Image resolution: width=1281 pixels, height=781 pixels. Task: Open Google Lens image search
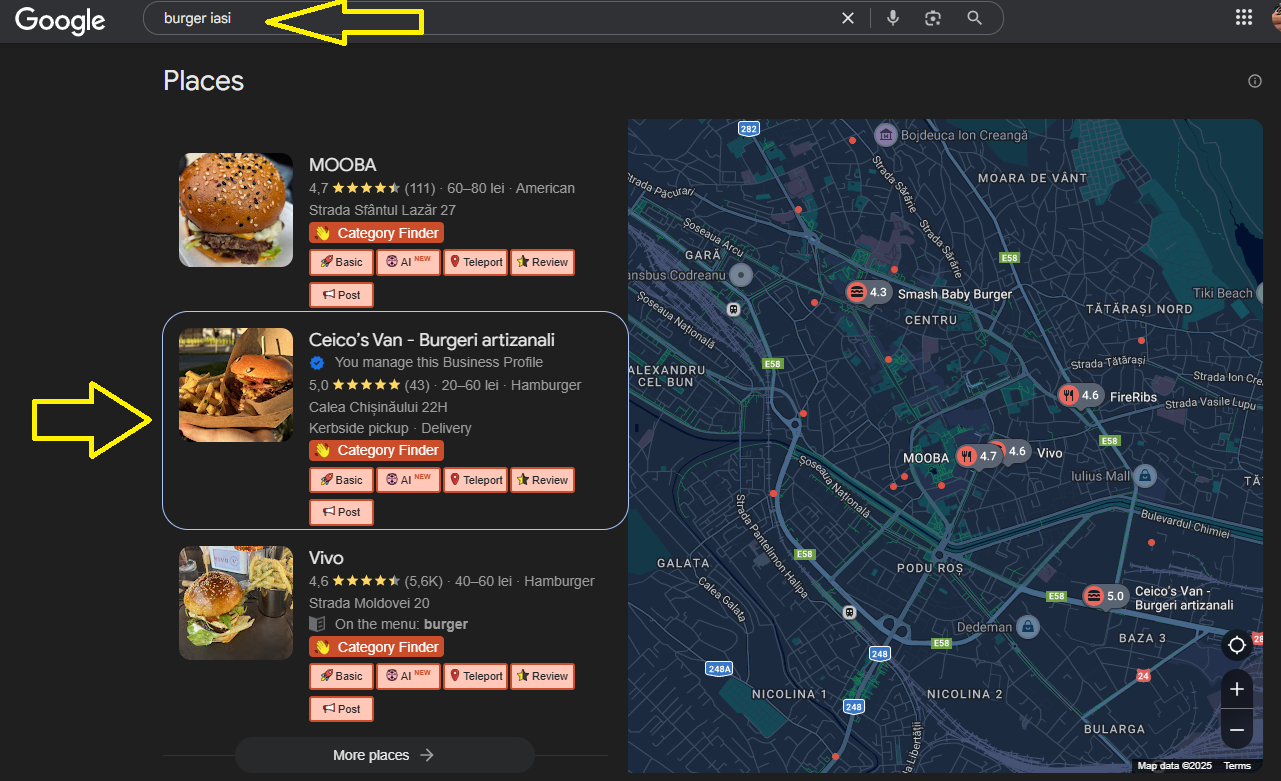pyautogui.click(x=933, y=18)
